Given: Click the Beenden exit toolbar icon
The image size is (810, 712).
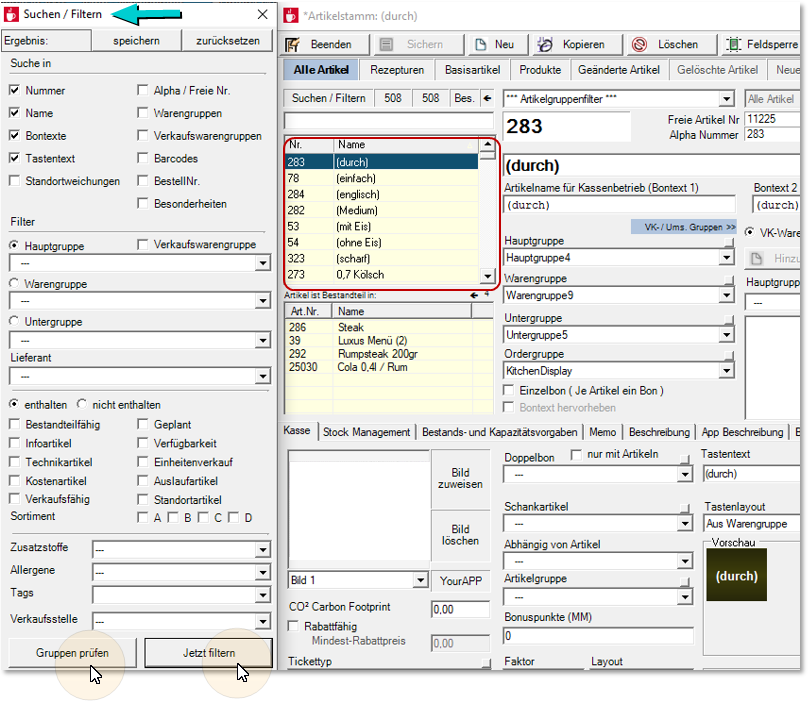Looking at the screenshot, I should (x=293, y=45).
